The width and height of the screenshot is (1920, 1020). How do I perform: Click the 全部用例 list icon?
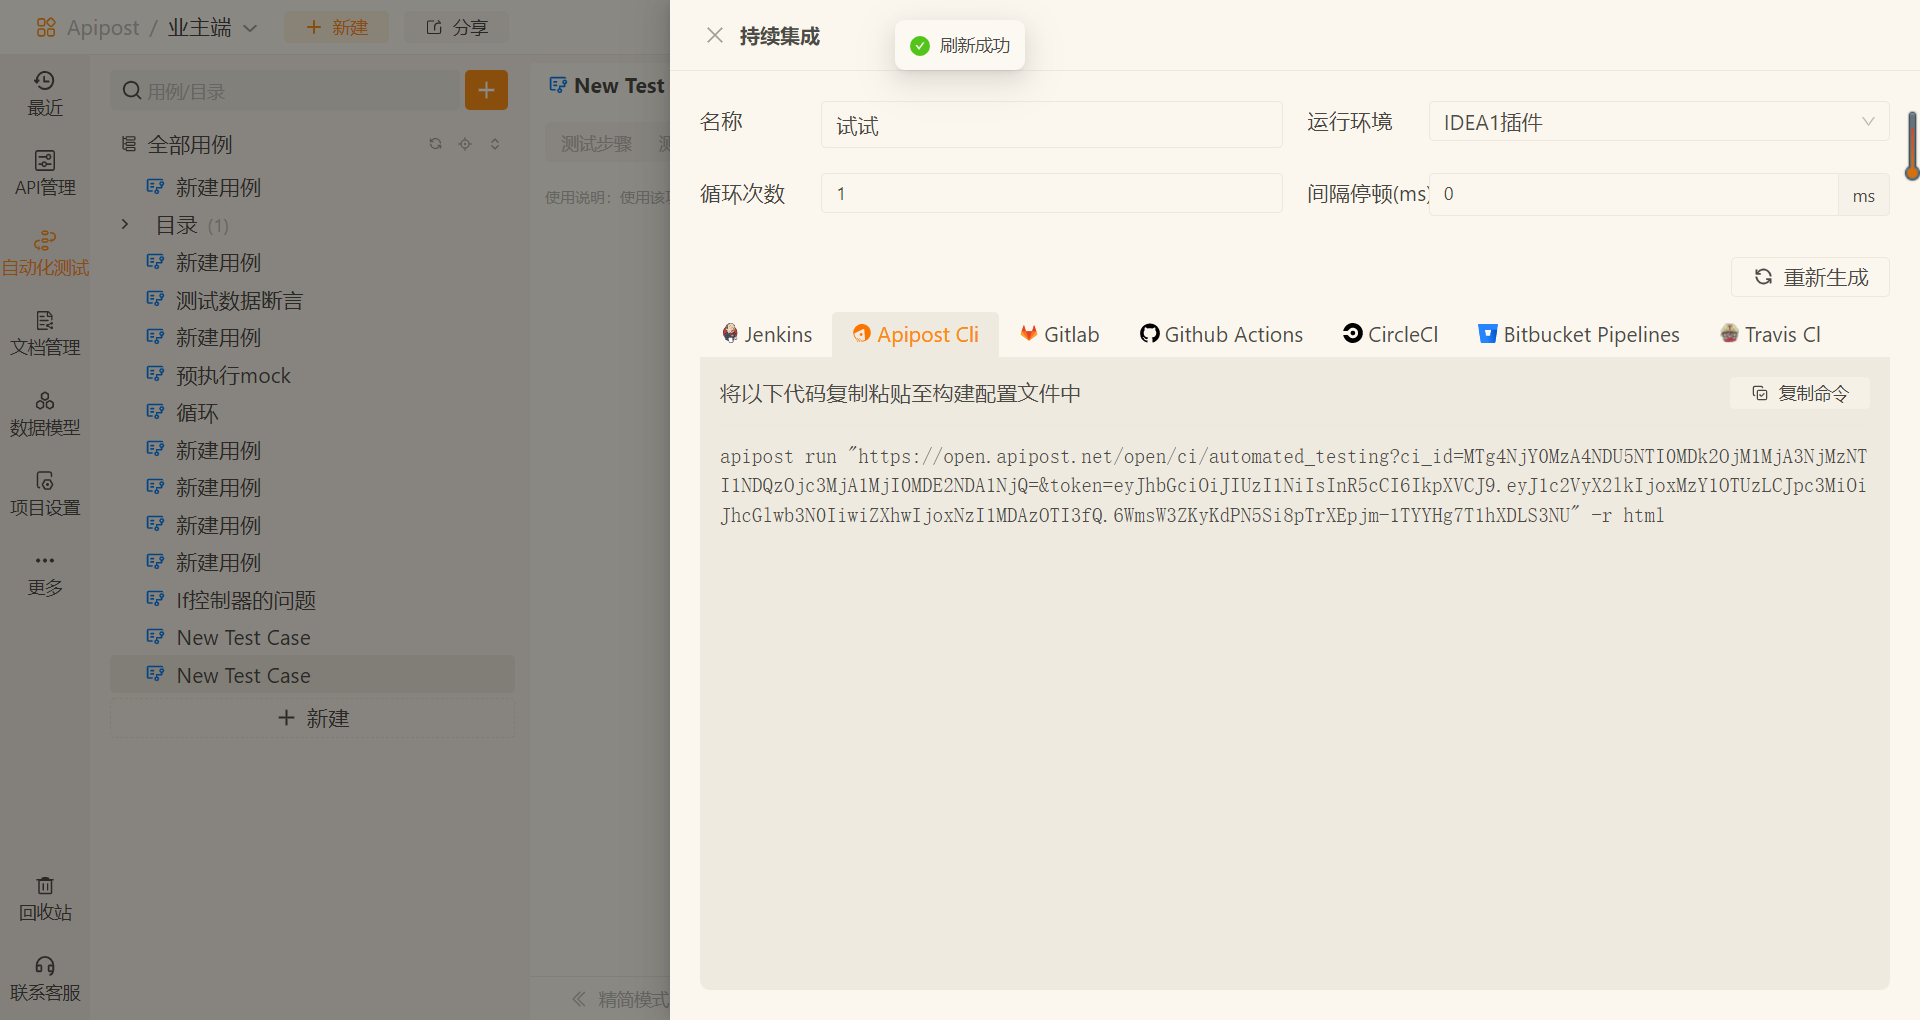click(x=129, y=144)
